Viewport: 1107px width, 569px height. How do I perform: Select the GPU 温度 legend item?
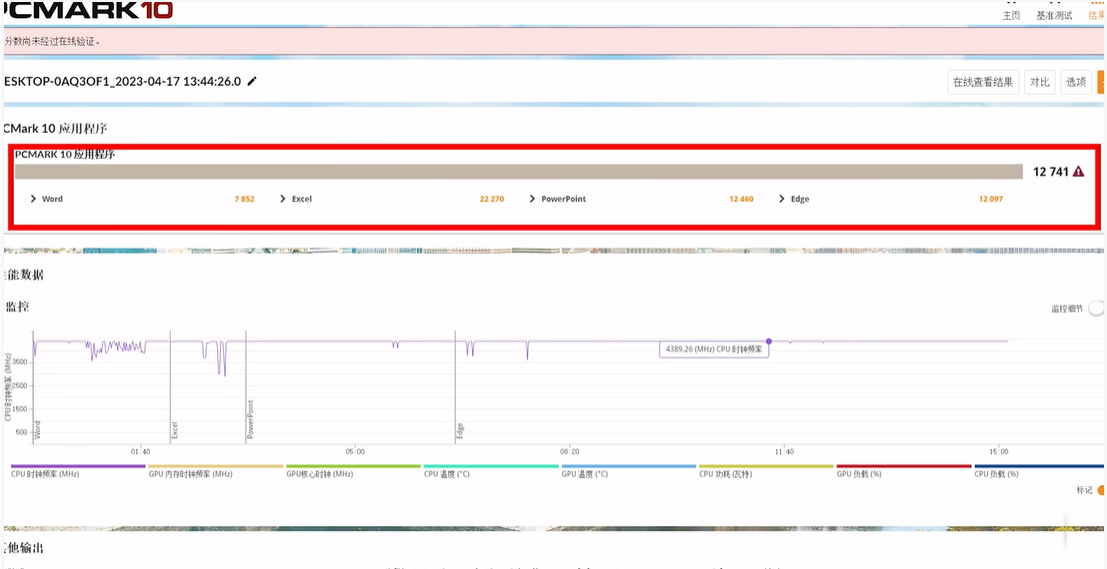(628, 471)
